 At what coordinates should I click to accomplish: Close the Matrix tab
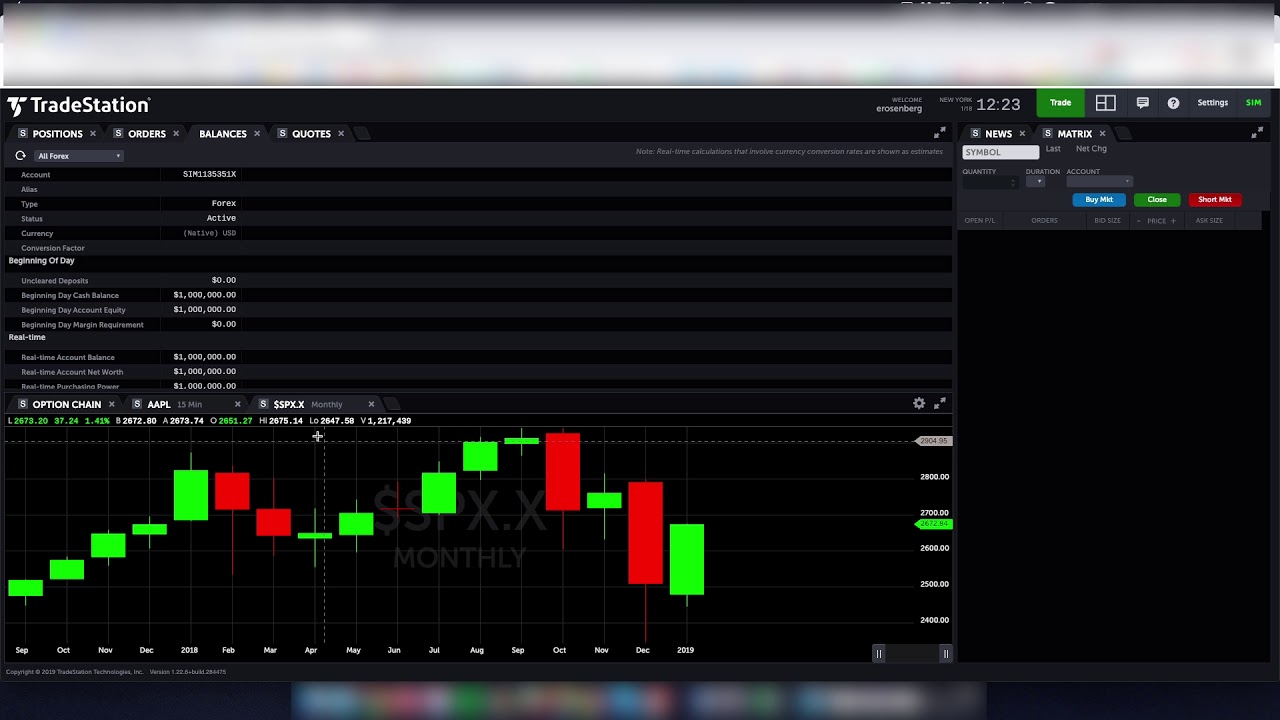coord(1103,133)
